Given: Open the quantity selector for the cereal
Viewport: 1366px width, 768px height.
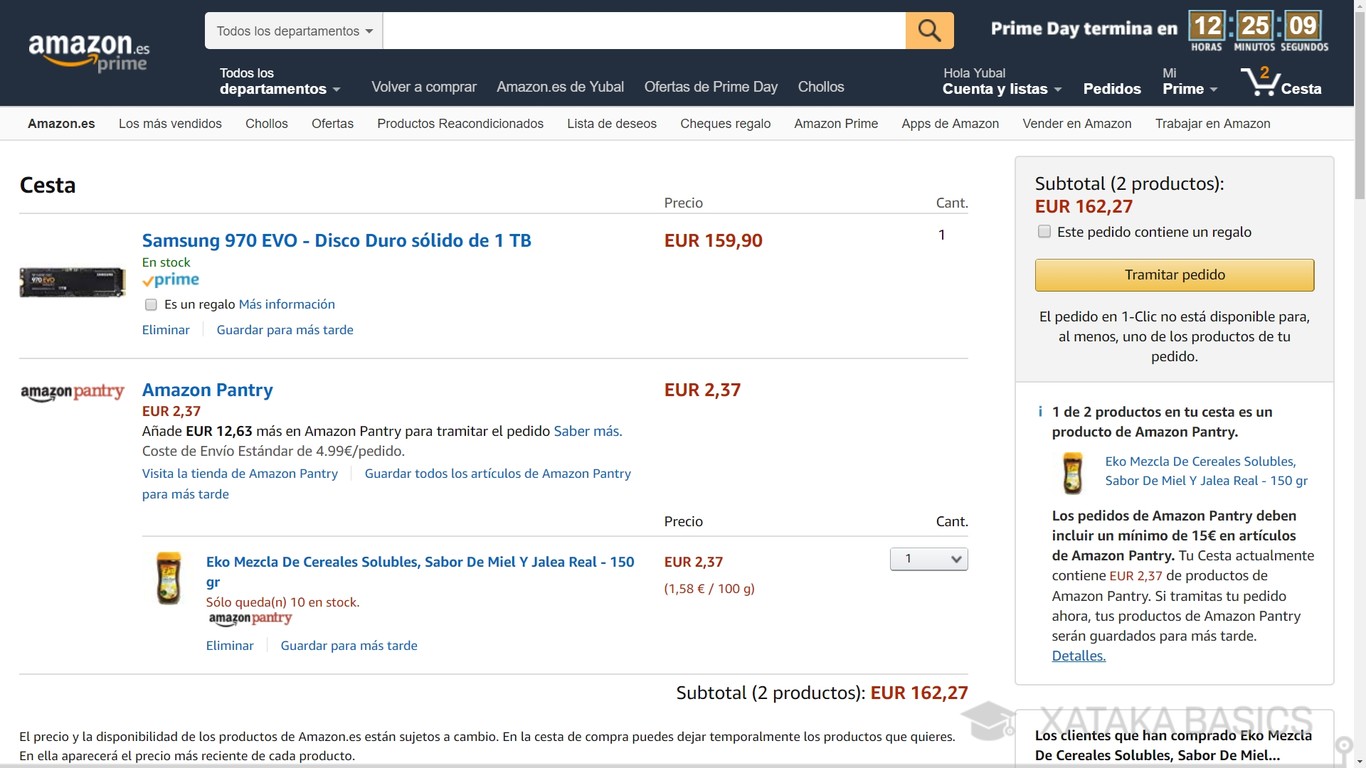Looking at the screenshot, I should point(928,558).
